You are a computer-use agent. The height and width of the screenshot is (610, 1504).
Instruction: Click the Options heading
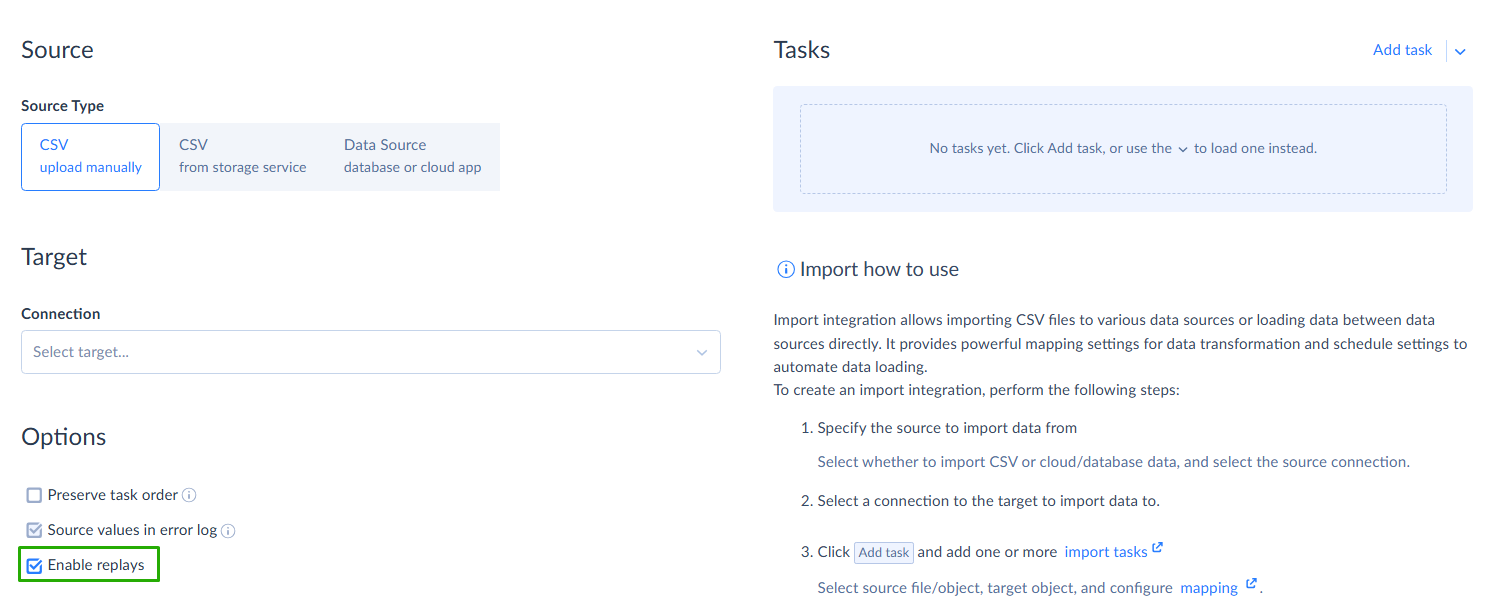coord(64,437)
